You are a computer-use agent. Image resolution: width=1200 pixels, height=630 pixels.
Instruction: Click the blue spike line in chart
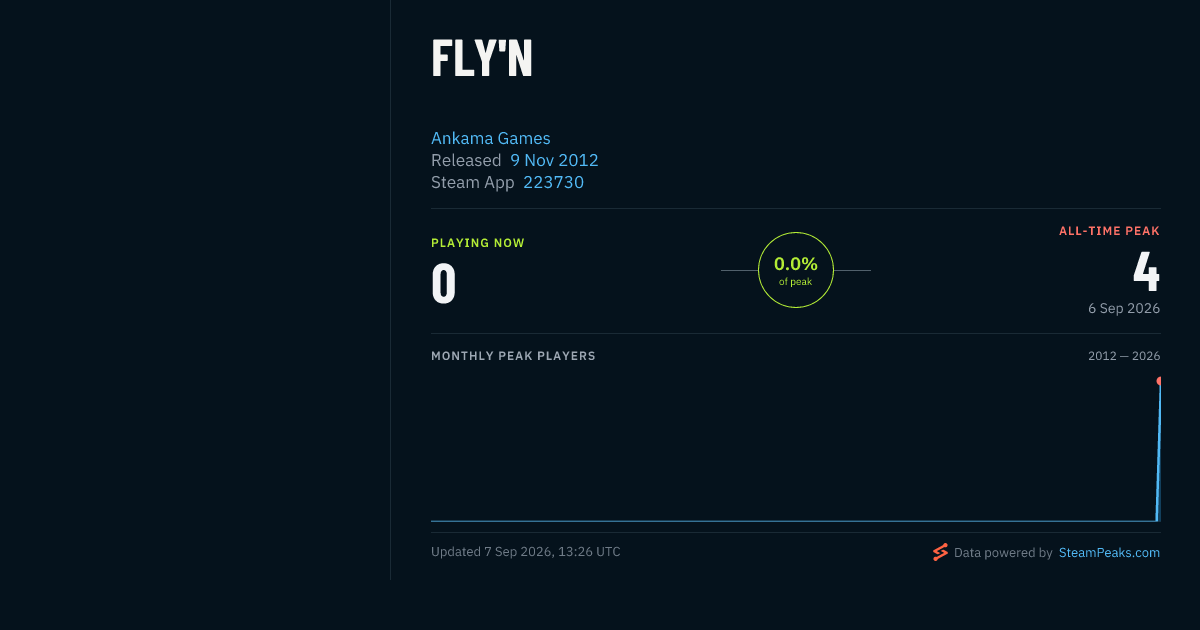1158,450
